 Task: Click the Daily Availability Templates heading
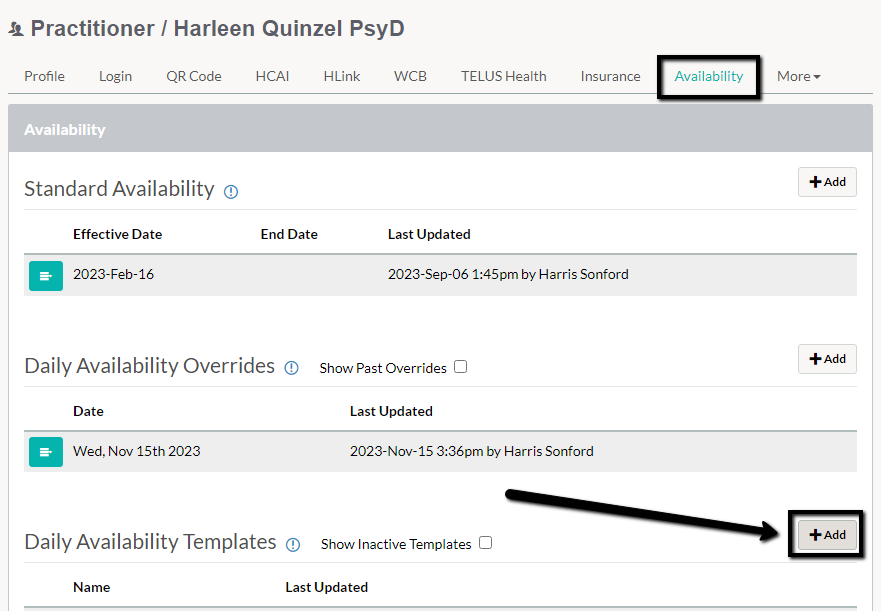click(151, 542)
